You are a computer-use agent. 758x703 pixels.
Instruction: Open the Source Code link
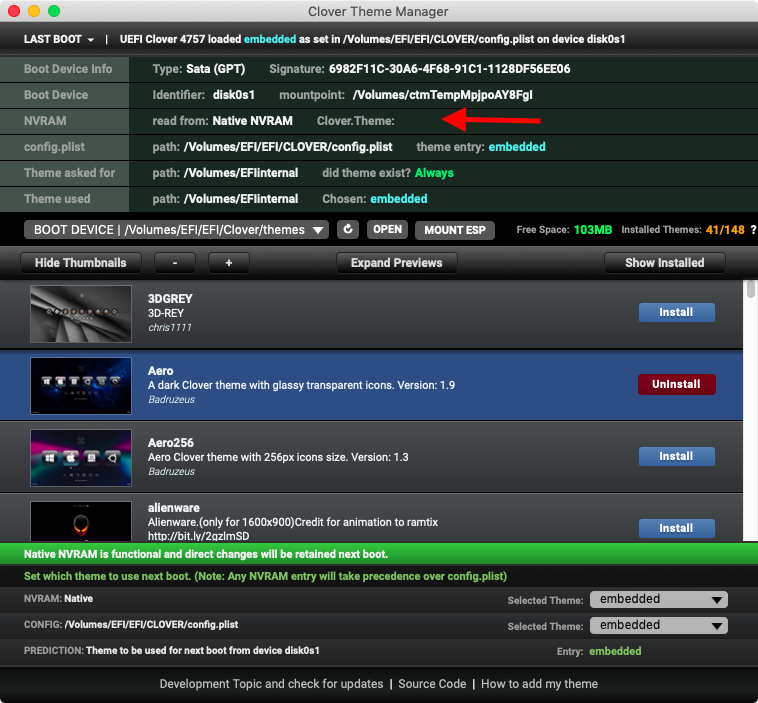click(x=432, y=684)
